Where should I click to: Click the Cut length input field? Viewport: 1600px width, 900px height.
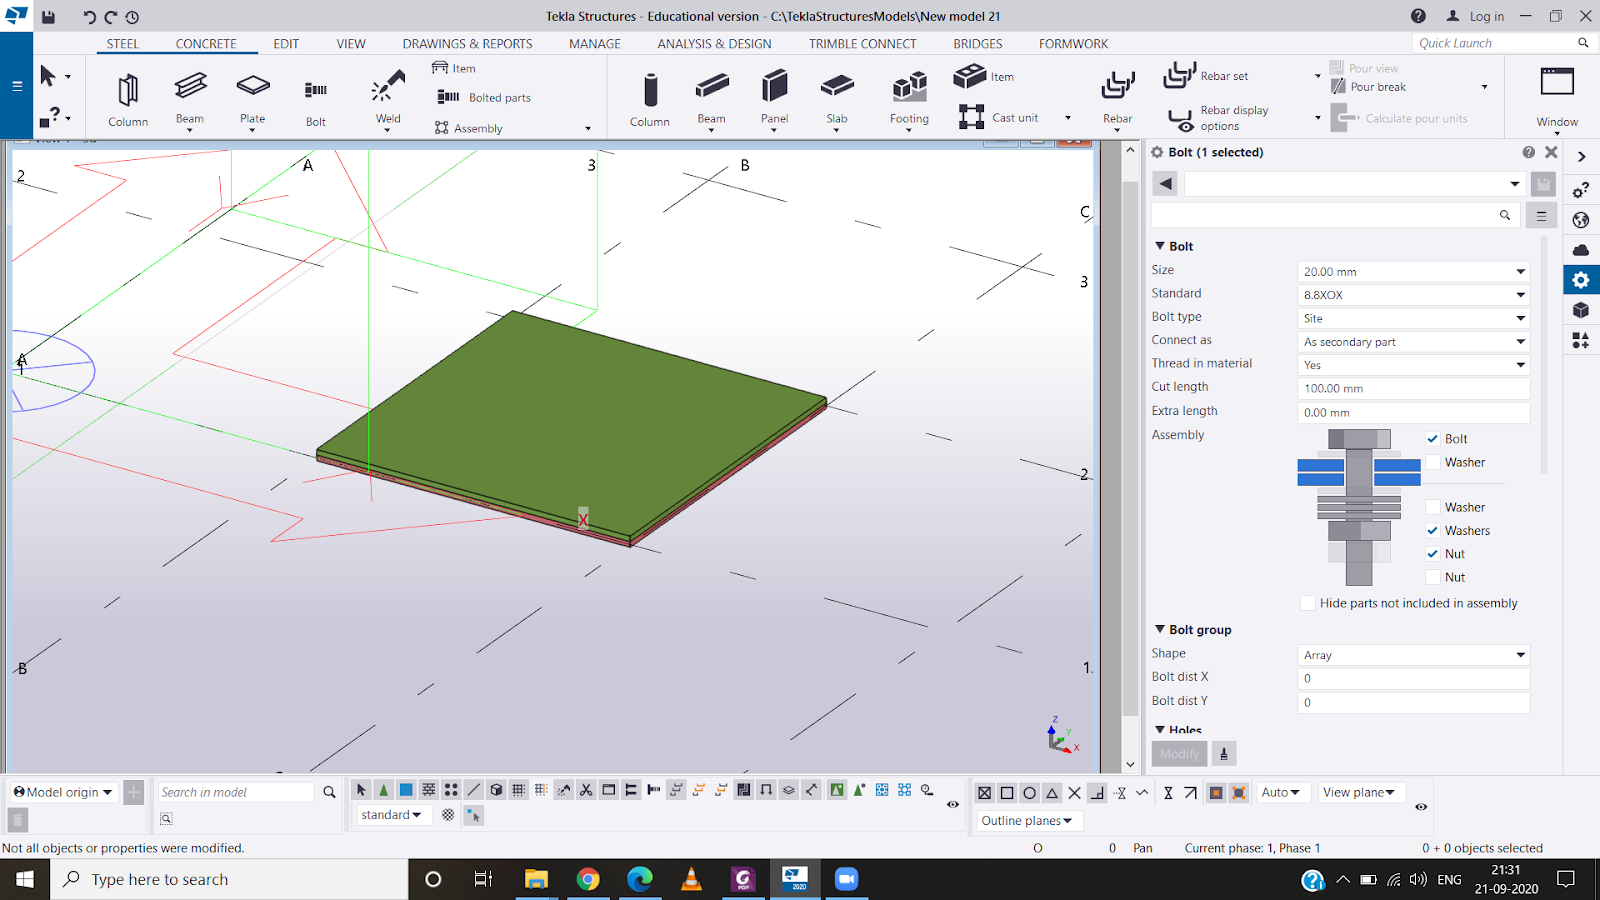(x=1413, y=389)
